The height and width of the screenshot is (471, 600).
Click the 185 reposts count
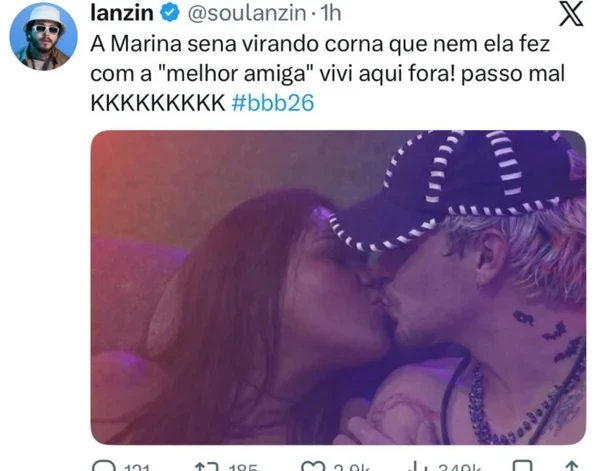click(243, 468)
